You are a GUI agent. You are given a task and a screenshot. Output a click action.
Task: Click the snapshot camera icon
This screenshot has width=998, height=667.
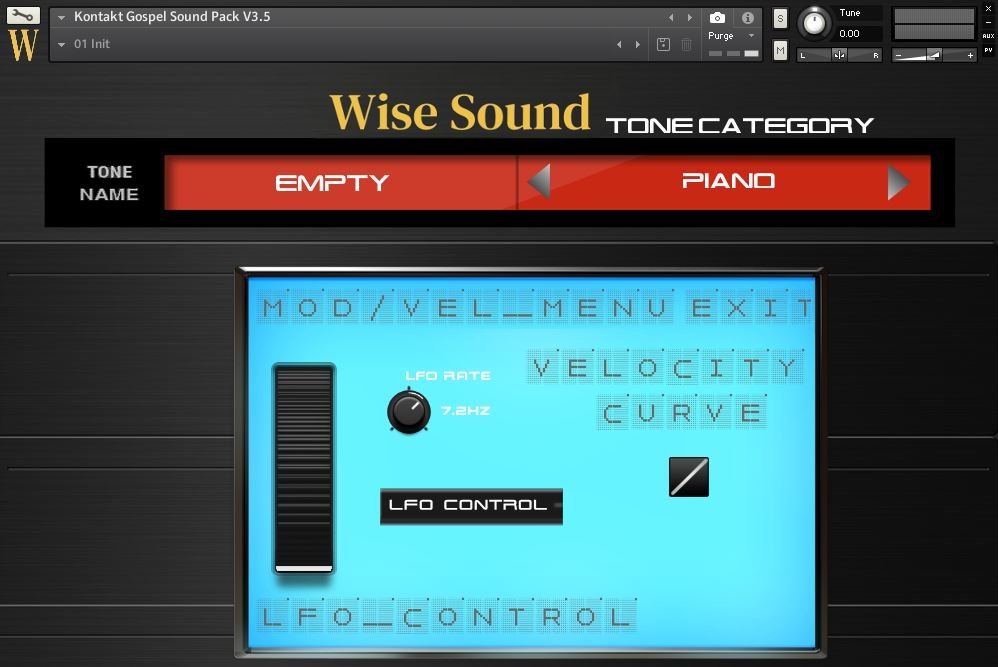716,16
